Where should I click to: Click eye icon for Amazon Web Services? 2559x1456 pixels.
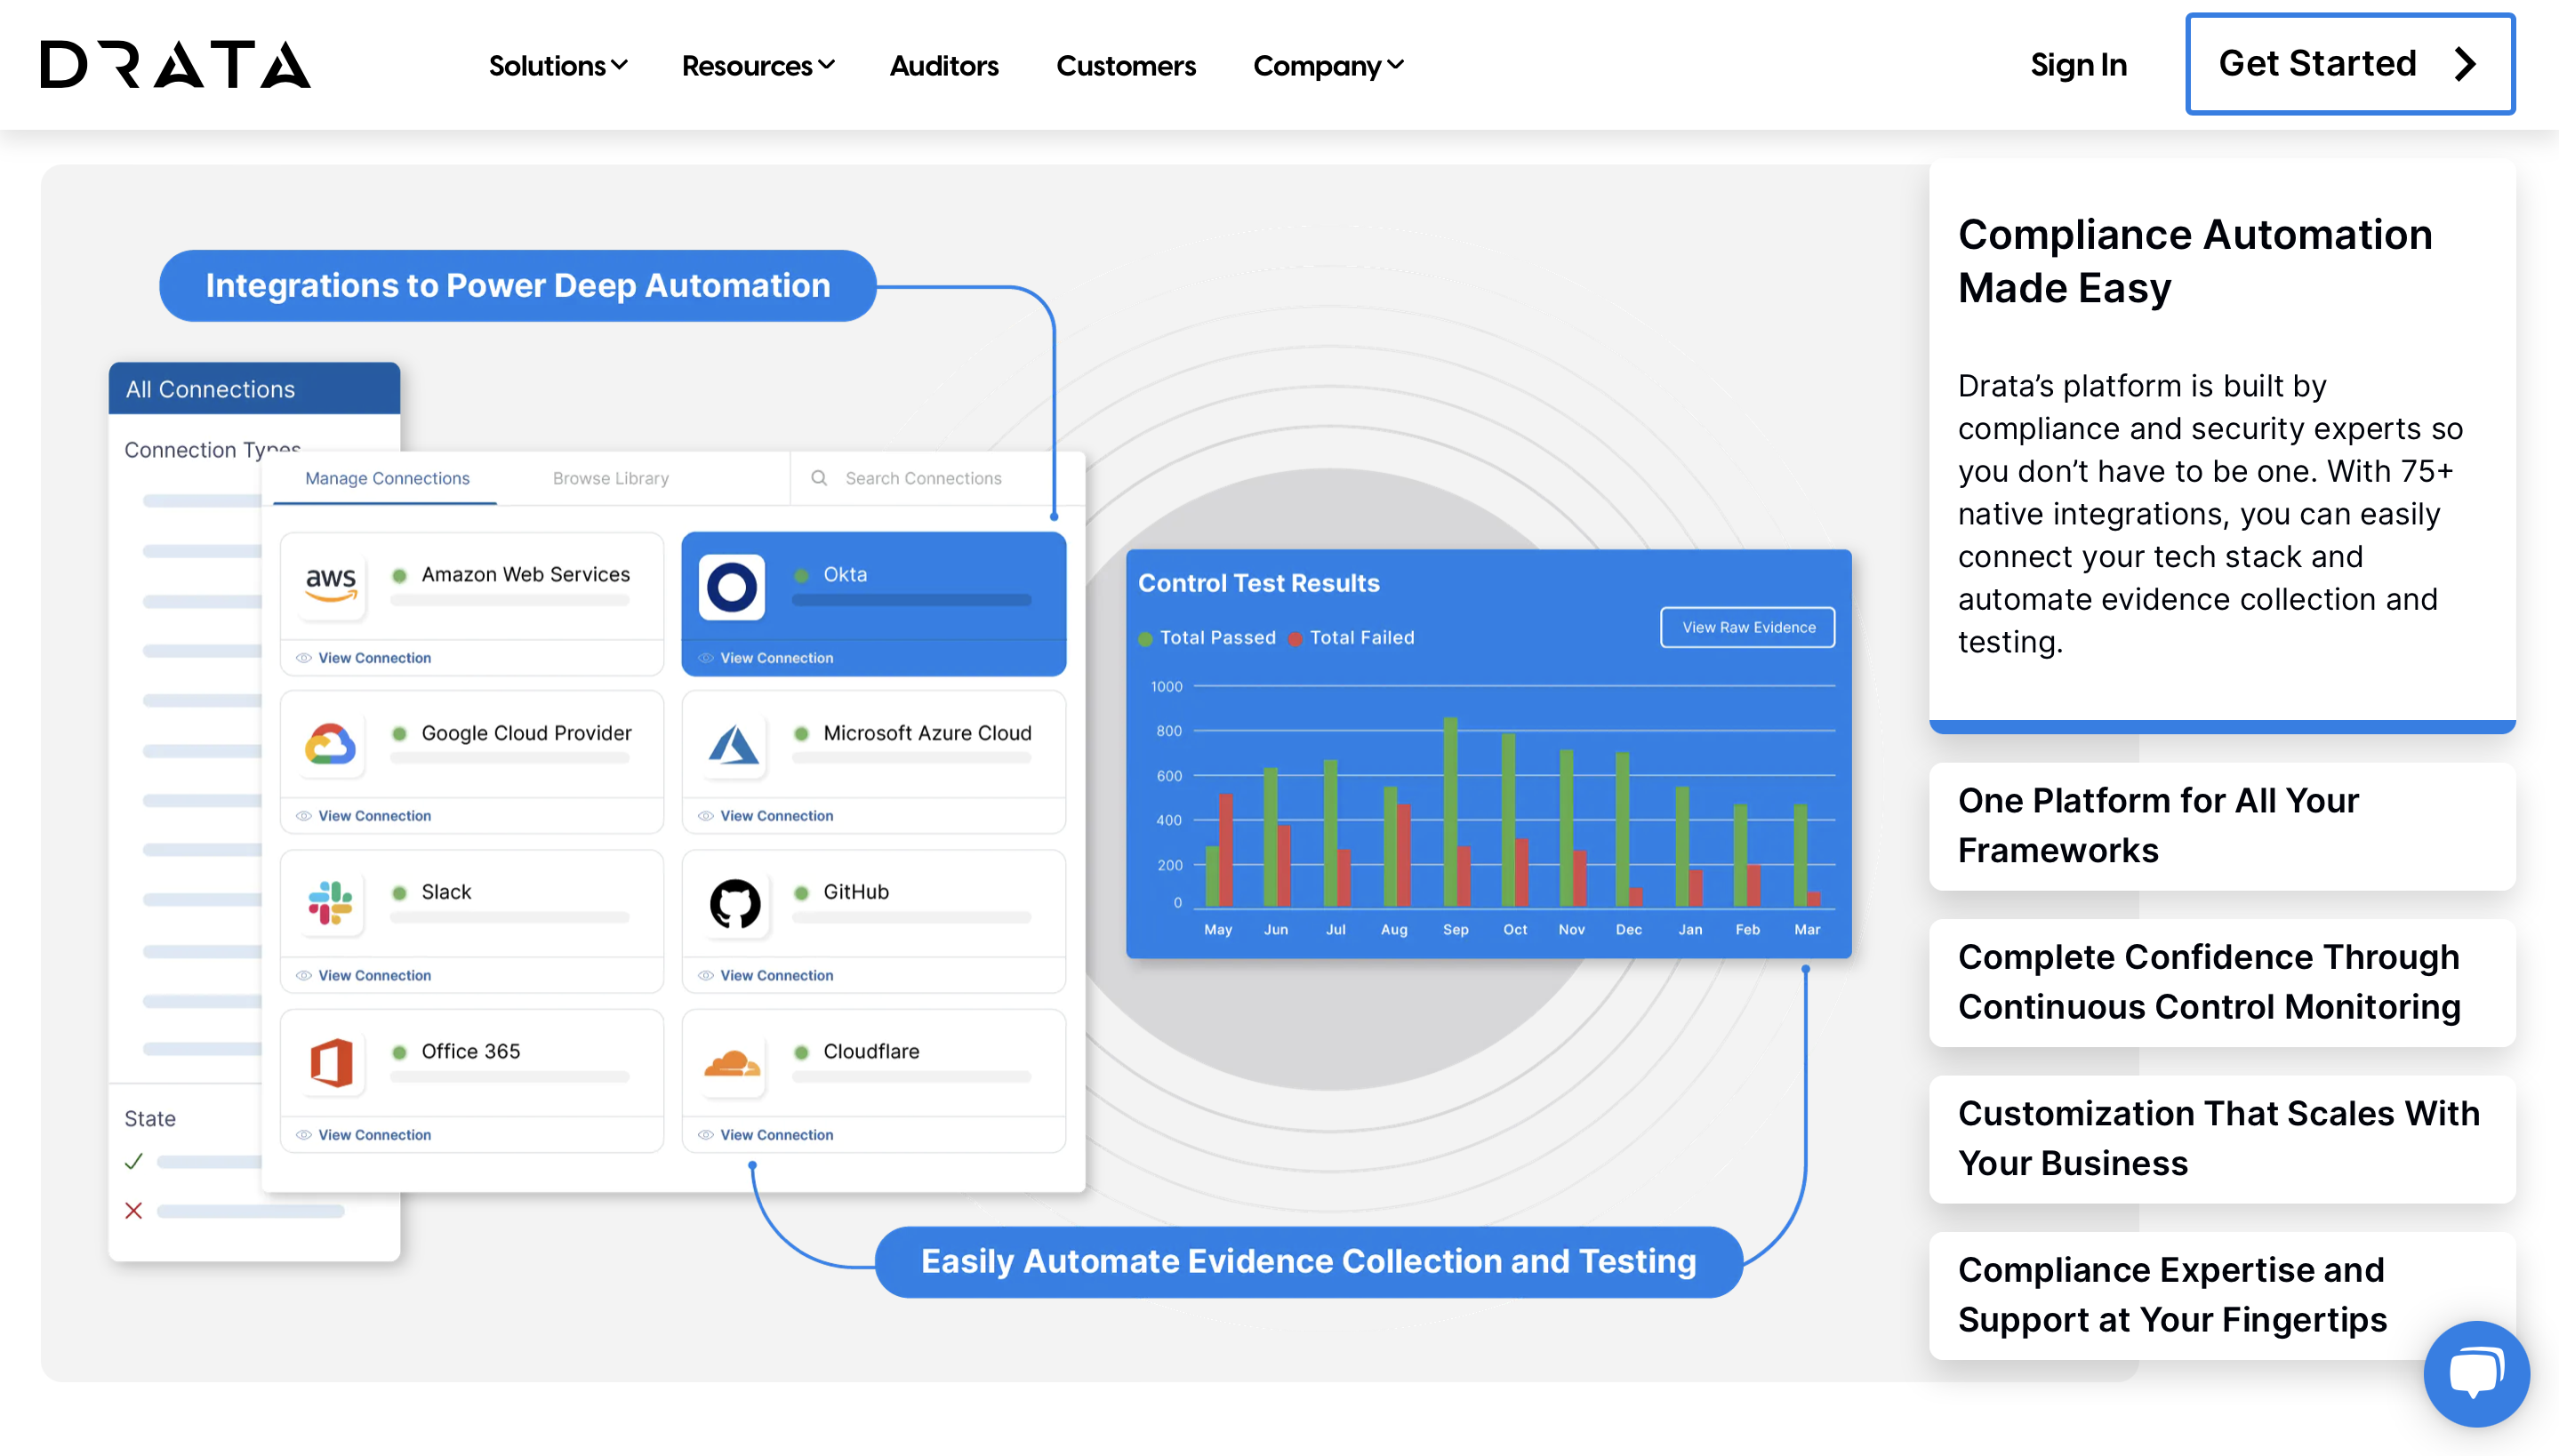304,658
